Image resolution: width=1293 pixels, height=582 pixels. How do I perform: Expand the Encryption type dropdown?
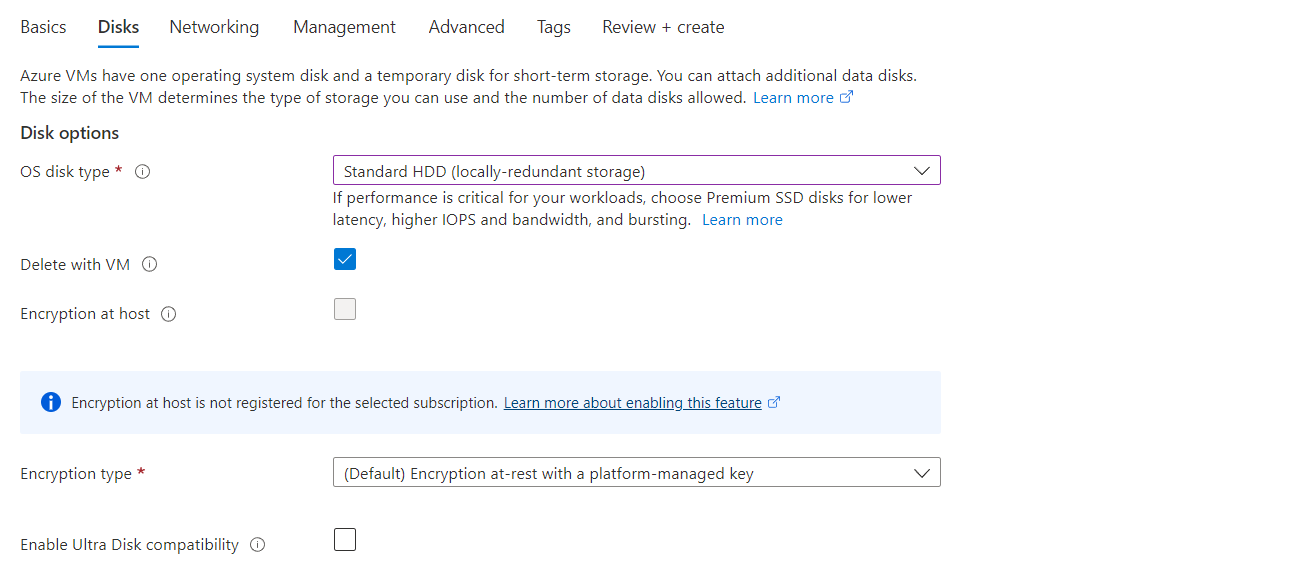click(x=636, y=473)
